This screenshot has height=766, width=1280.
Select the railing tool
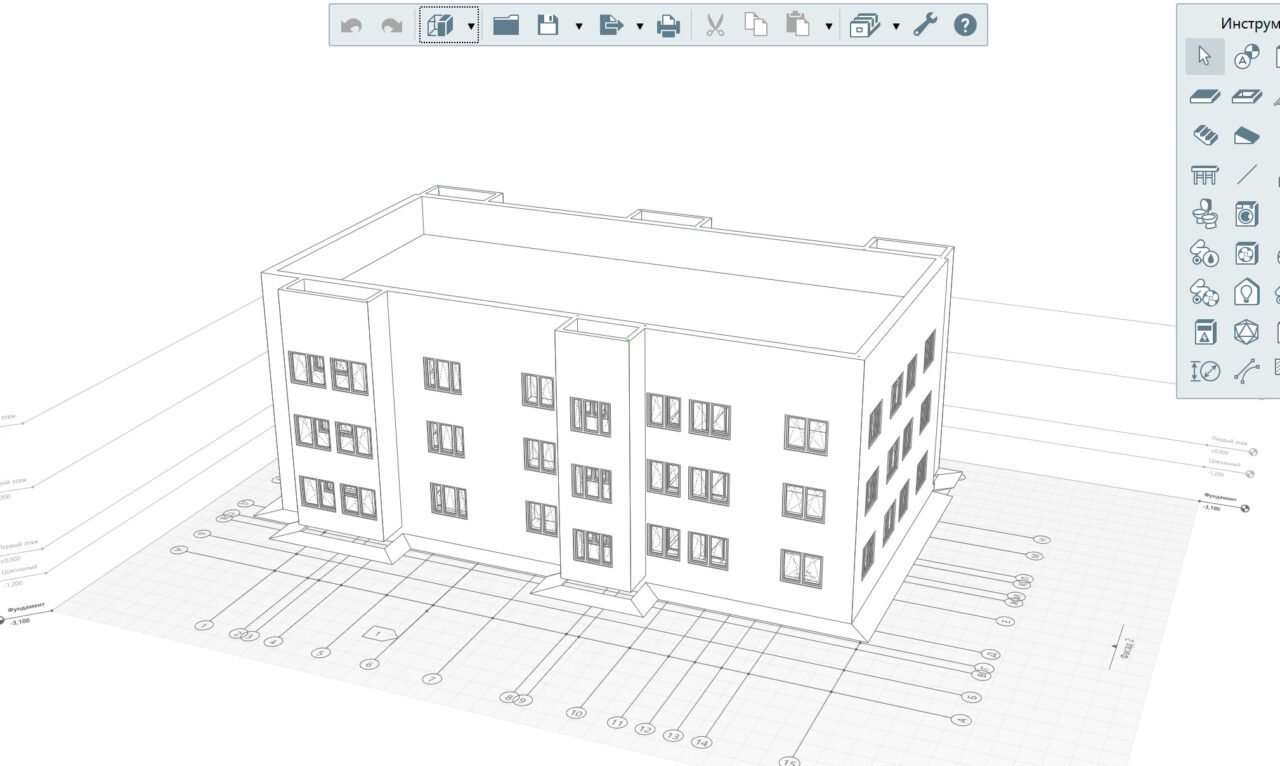pyautogui.click(x=1205, y=175)
